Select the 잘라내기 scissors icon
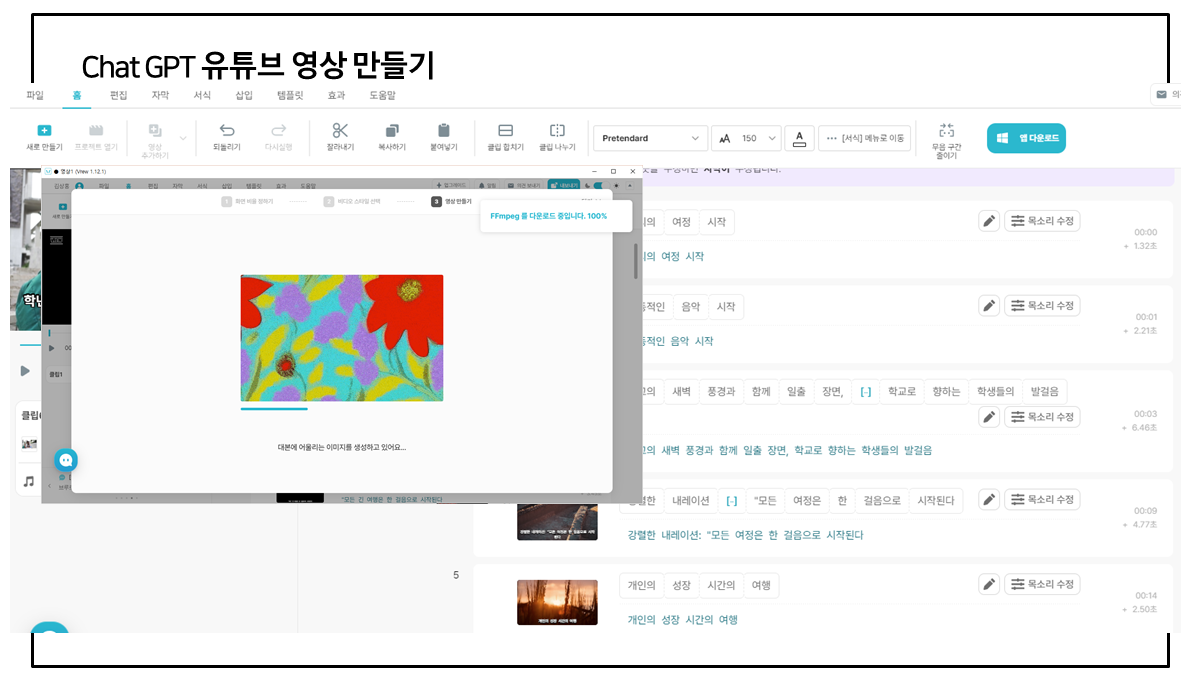Screen dimensions: 1200x675 coord(340,130)
